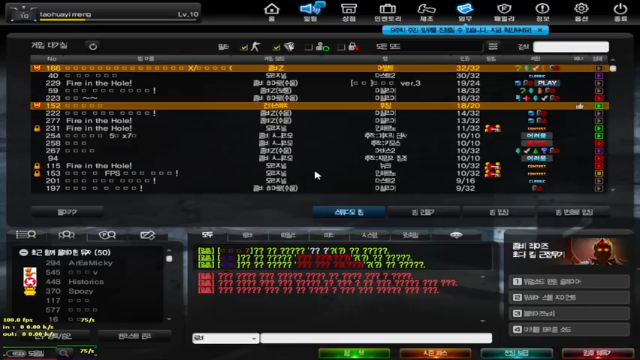Click the green button at bottom bar
Viewport: 640px width, 360px height.
pyautogui.click(x=354, y=353)
